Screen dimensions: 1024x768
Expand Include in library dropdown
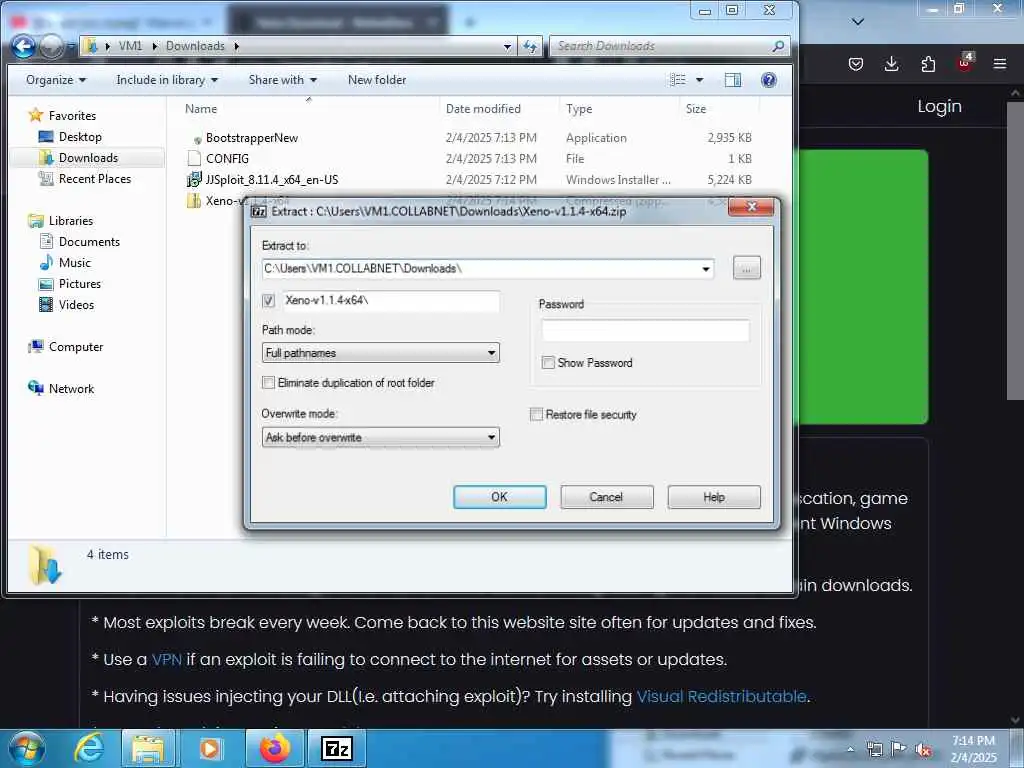pos(167,80)
